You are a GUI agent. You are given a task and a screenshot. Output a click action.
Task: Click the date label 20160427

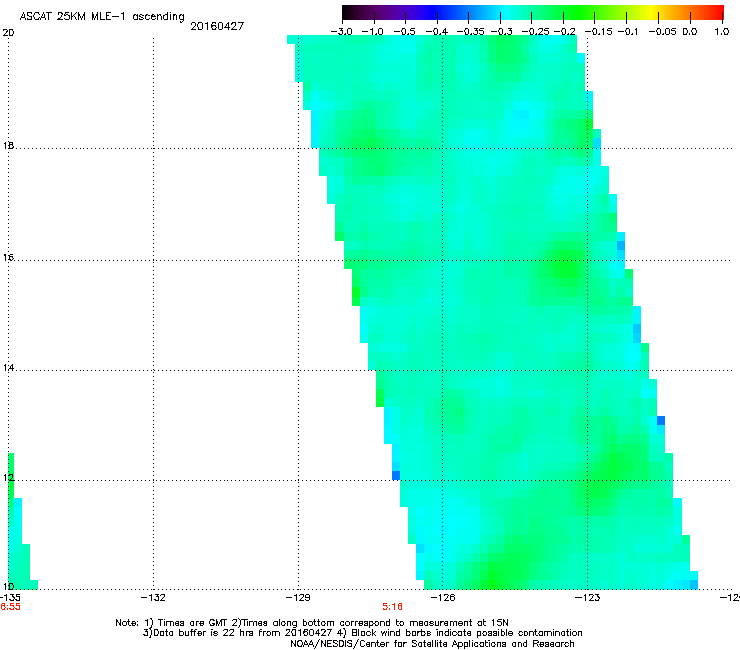pyautogui.click(x=217, y=26)
